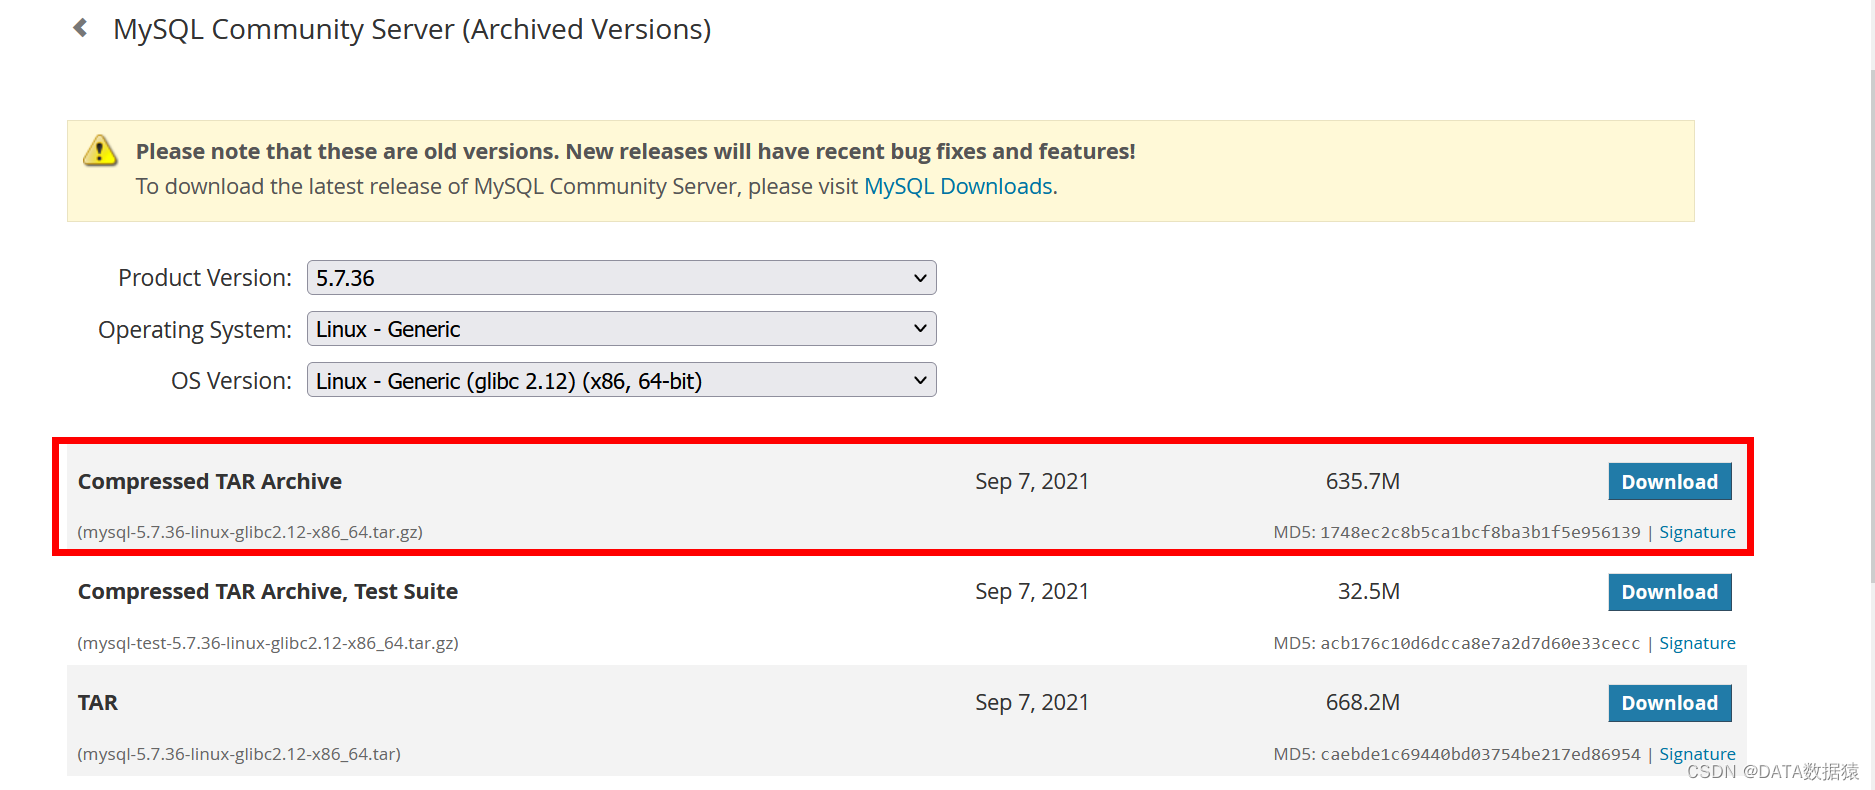Click the filename mysql-5.7.36-linux-glibc2.12-x86_64.tar.gz
Image resolution: width=1875 pixels, height=790 pixels.
(250, 532)
